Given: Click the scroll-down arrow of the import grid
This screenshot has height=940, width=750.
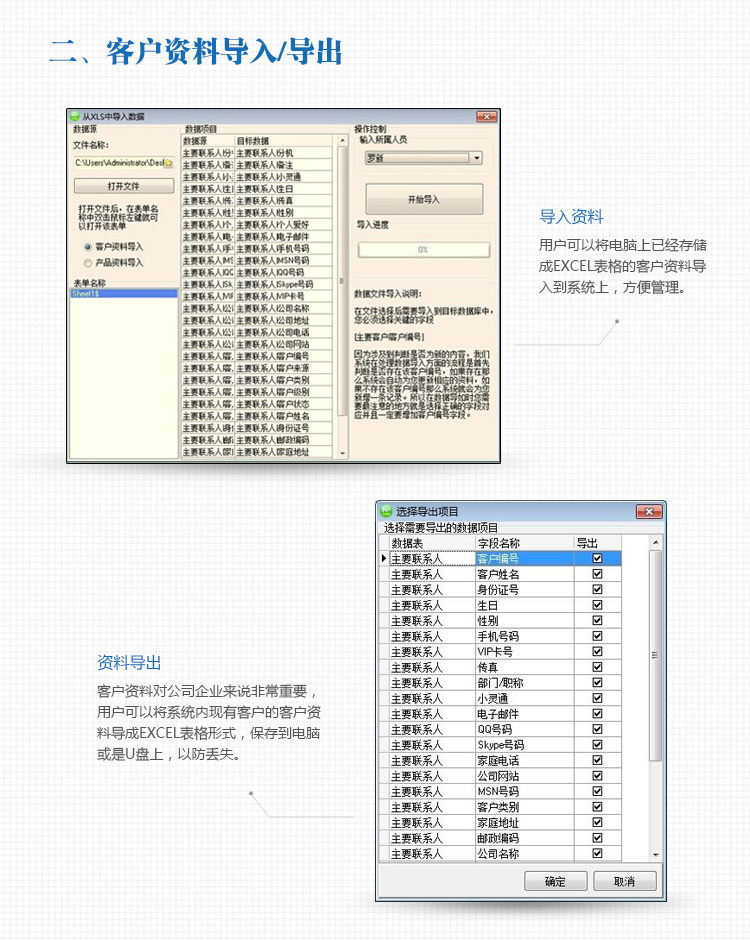Looking at the screenshot, I should point(342,453).
